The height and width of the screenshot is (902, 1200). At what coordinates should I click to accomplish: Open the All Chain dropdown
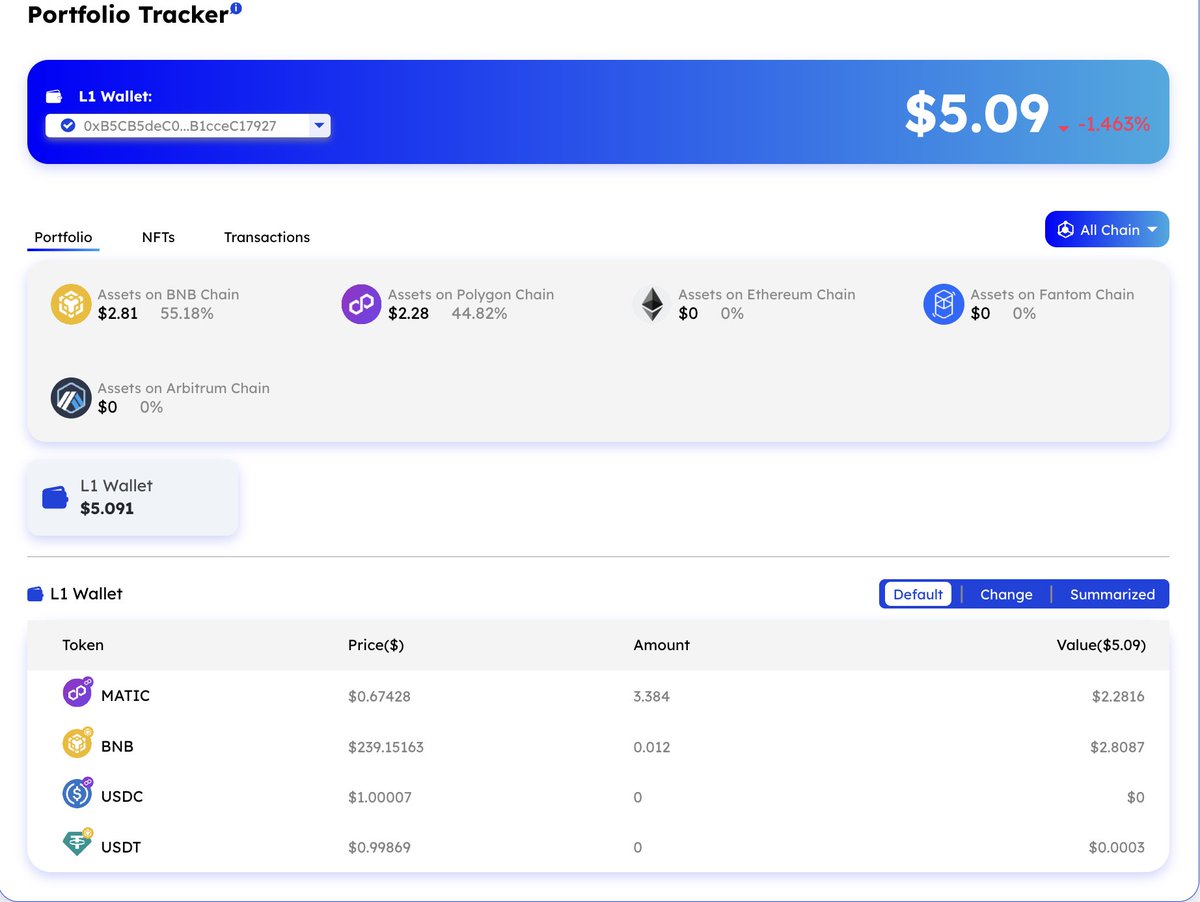tap(1107, 229)
